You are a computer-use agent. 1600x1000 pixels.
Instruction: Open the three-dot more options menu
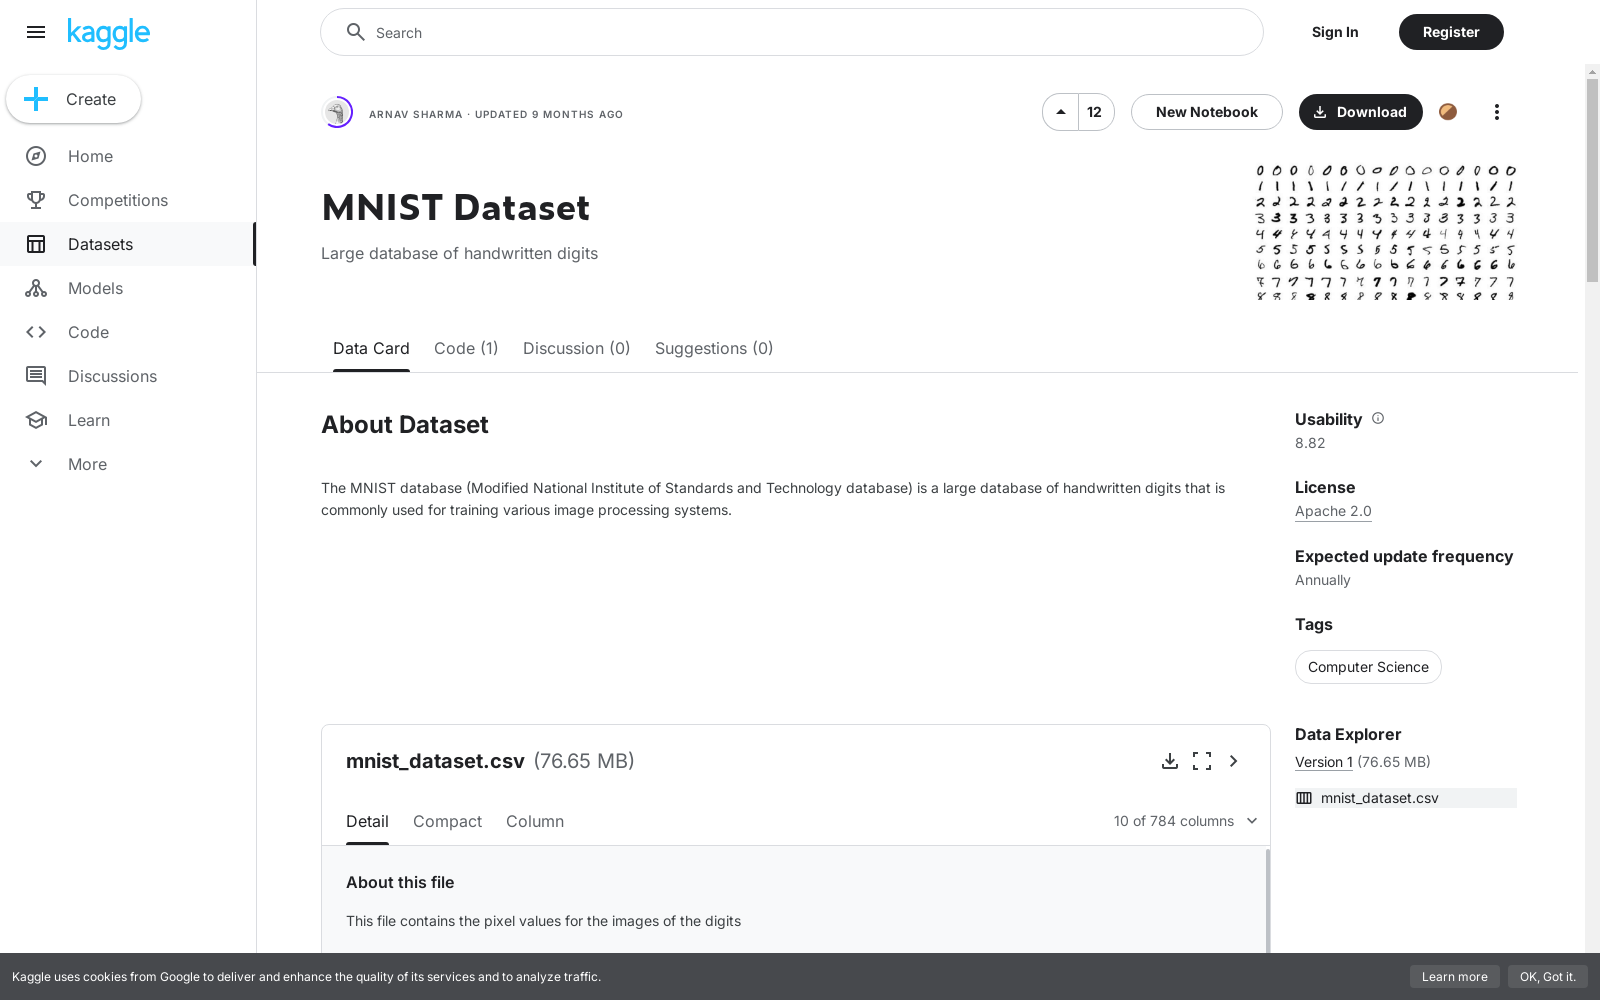click(1496, 112)
